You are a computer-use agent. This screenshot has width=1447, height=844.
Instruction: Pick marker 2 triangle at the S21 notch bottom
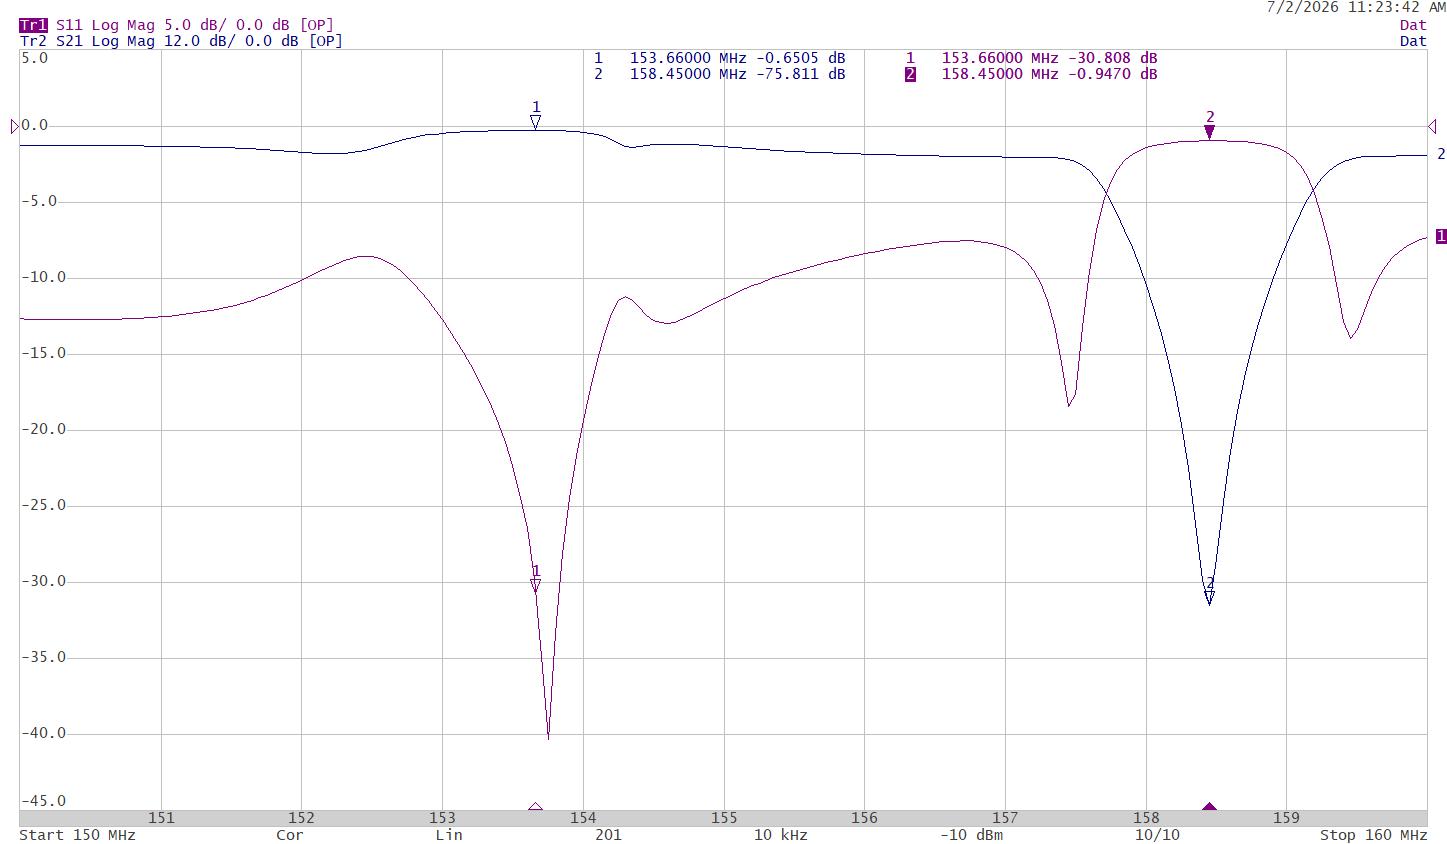click(1210, 598)
